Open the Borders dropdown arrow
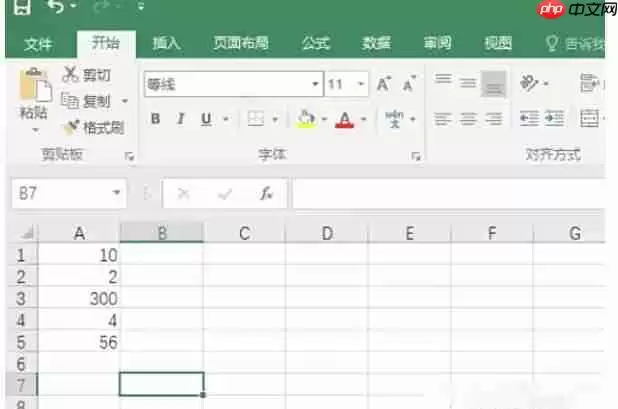Viewport: 618px width, 409px height. point(275,119)
